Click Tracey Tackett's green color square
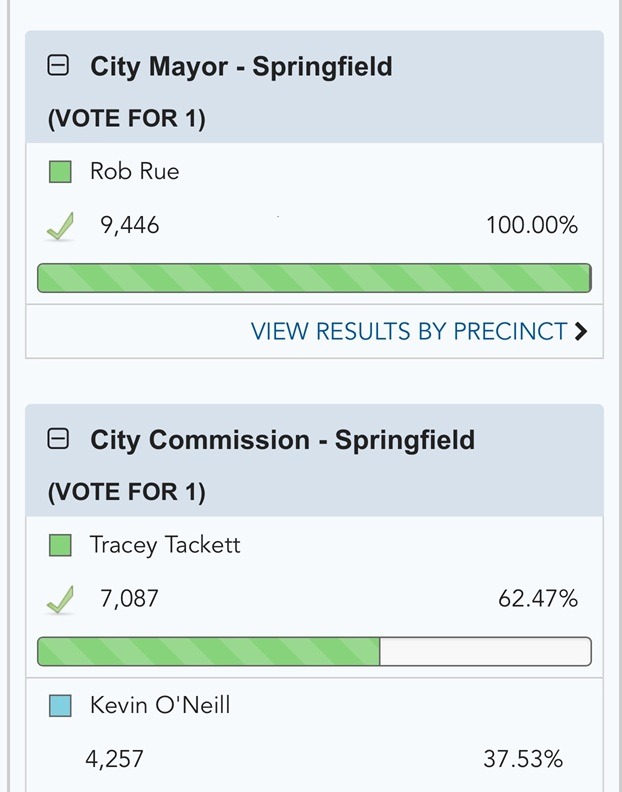622x792 pixels. 60,546
